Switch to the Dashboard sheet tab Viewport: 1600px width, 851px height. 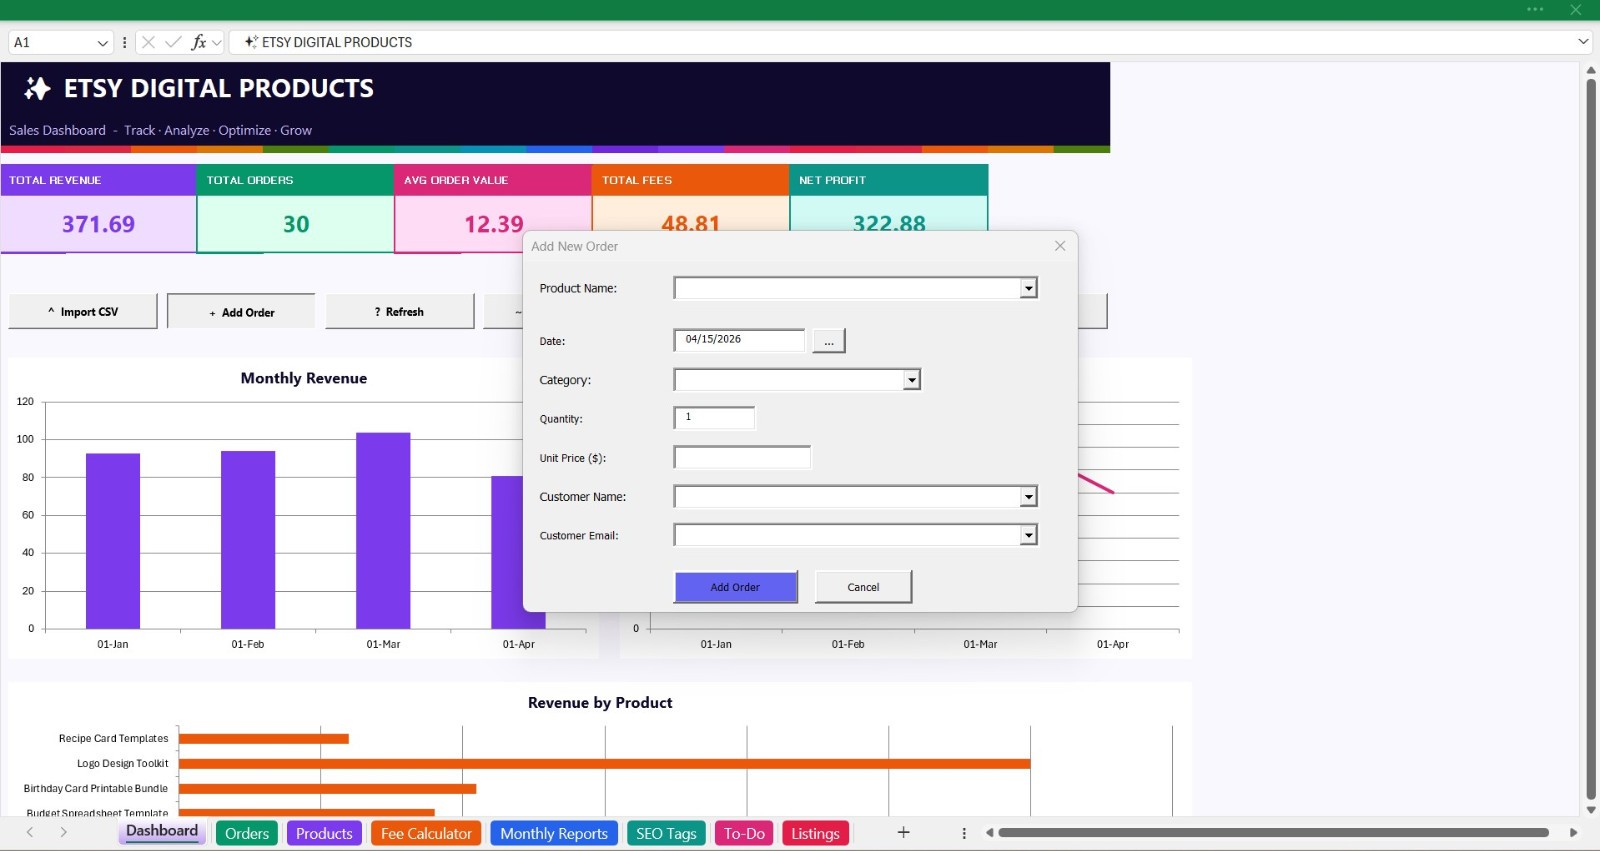pos(162,831)
